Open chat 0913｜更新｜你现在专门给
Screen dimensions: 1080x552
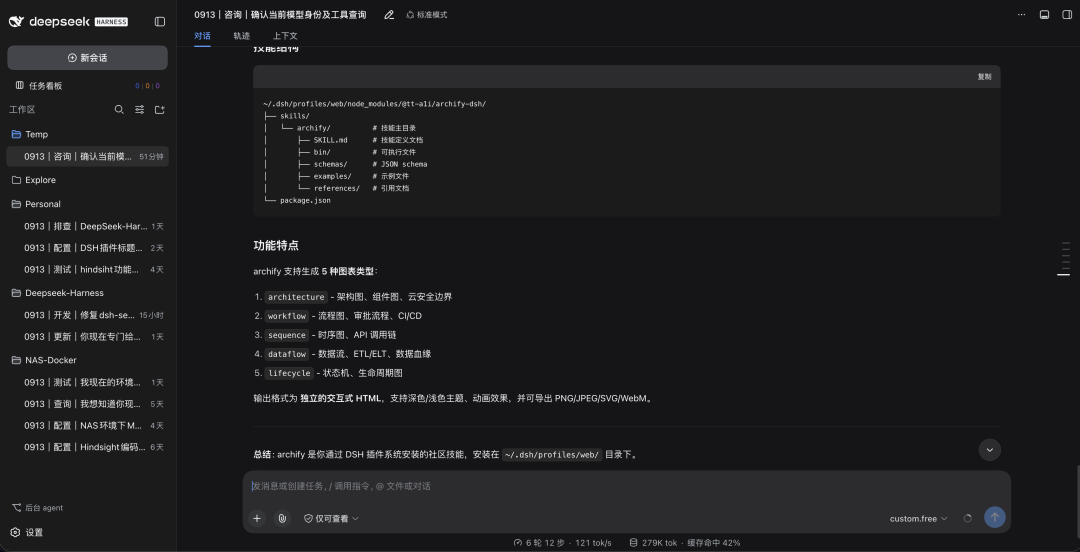pyautogui.click(x=87, y=337)
